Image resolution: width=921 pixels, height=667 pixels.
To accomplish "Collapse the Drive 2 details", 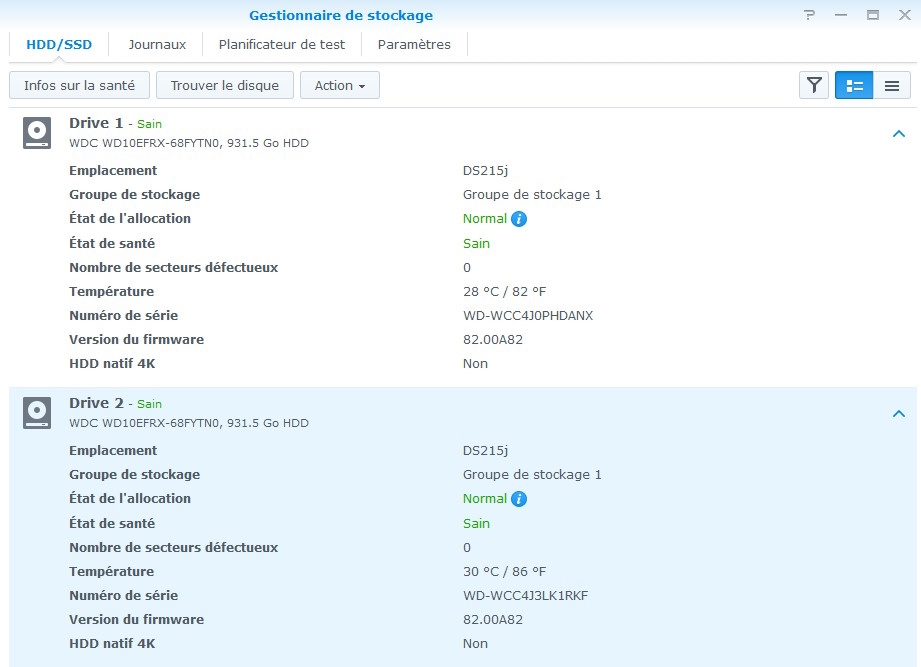I will [898, 414].
